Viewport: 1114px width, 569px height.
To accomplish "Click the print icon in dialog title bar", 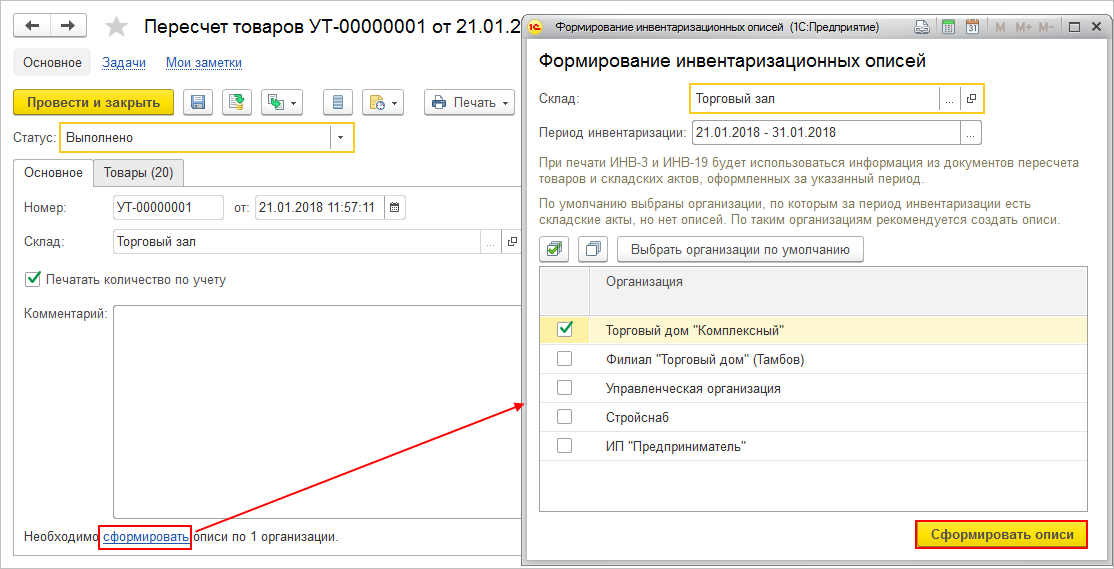I will 921,27.
